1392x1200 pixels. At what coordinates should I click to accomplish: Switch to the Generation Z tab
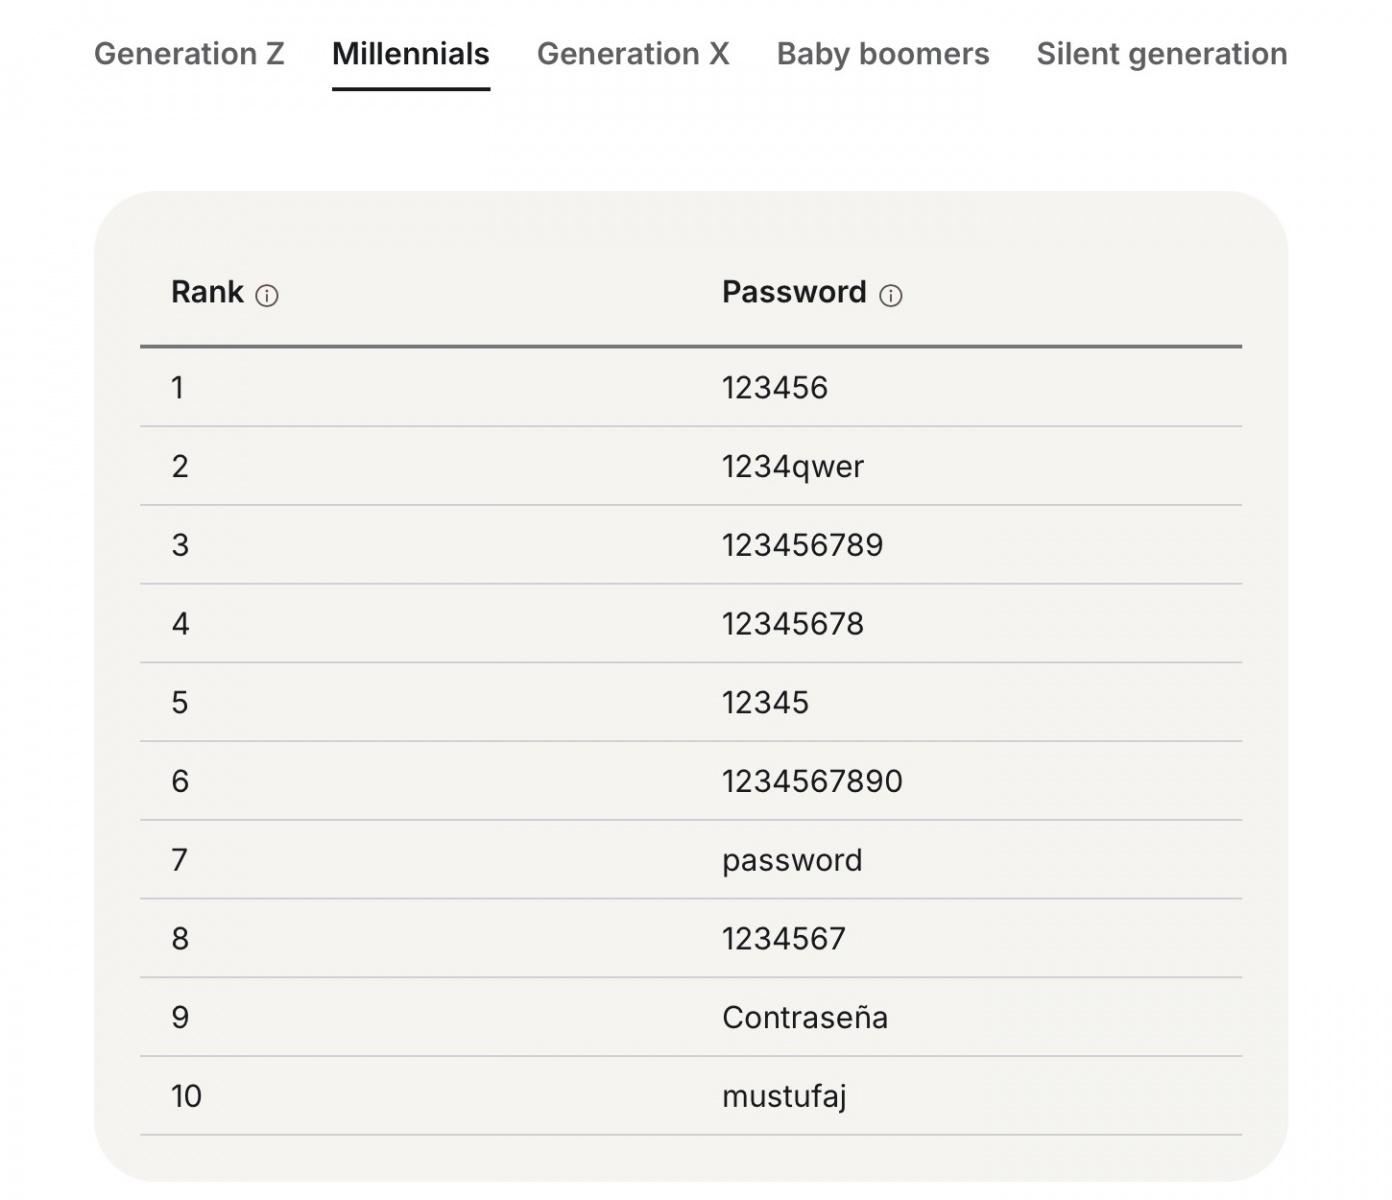189,54
